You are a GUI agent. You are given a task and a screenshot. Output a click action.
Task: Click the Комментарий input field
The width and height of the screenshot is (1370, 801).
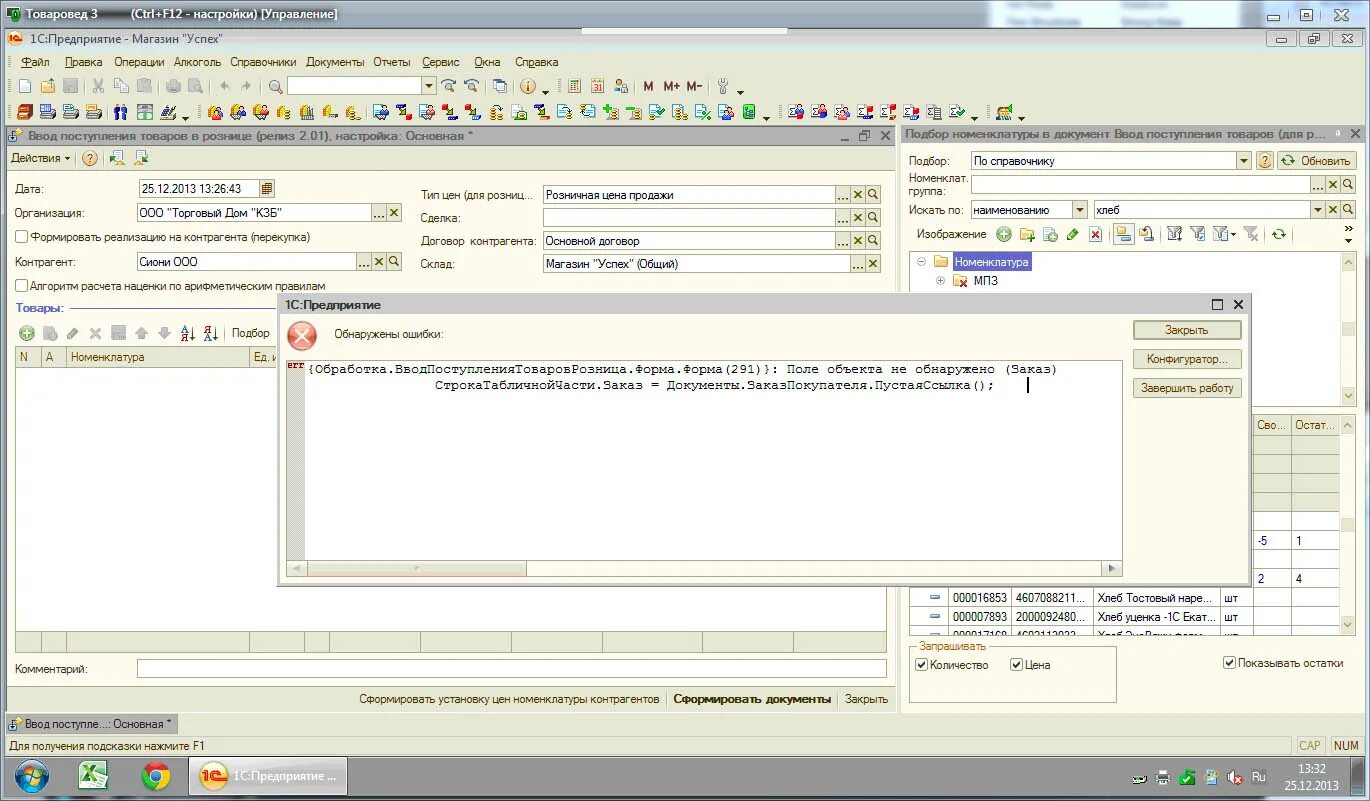[512, 669]
